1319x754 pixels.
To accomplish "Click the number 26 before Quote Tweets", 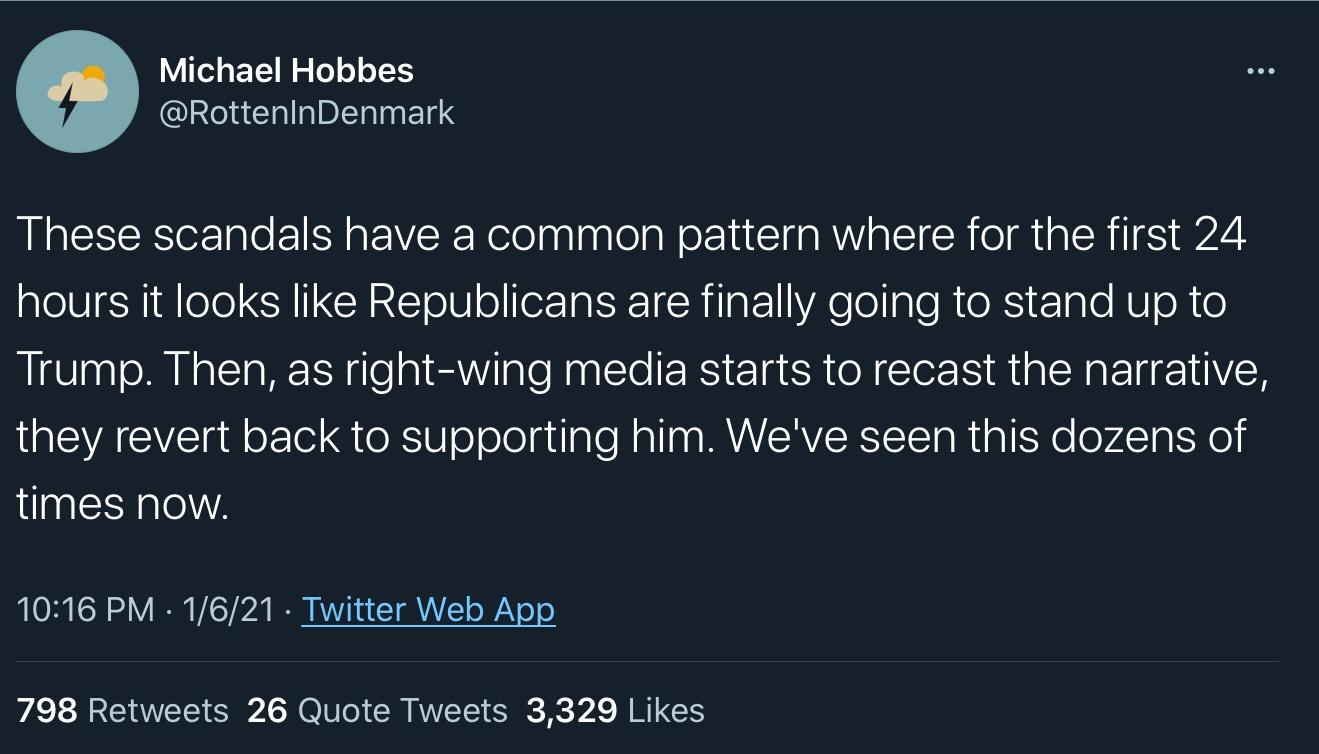I will [267, 710].
